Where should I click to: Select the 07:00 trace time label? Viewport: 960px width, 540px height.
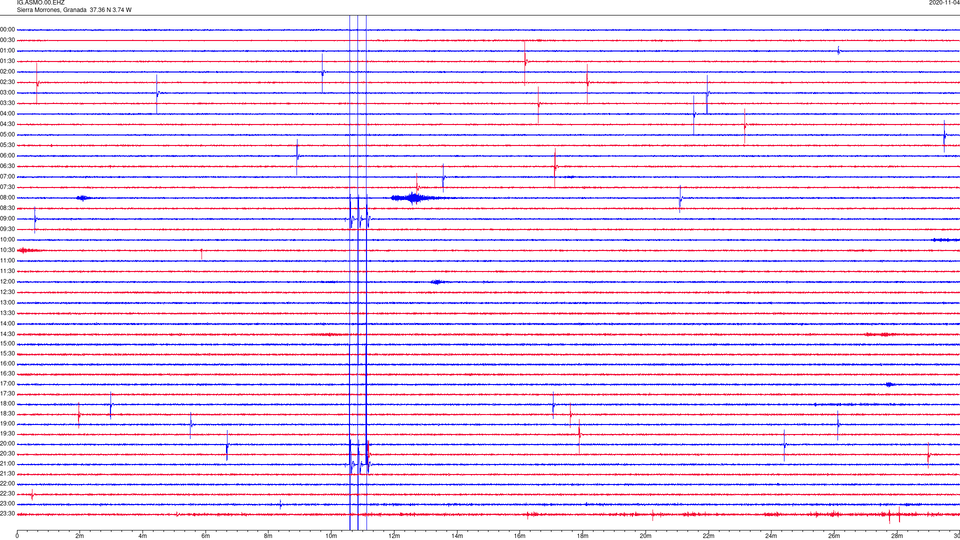point(7,176)
